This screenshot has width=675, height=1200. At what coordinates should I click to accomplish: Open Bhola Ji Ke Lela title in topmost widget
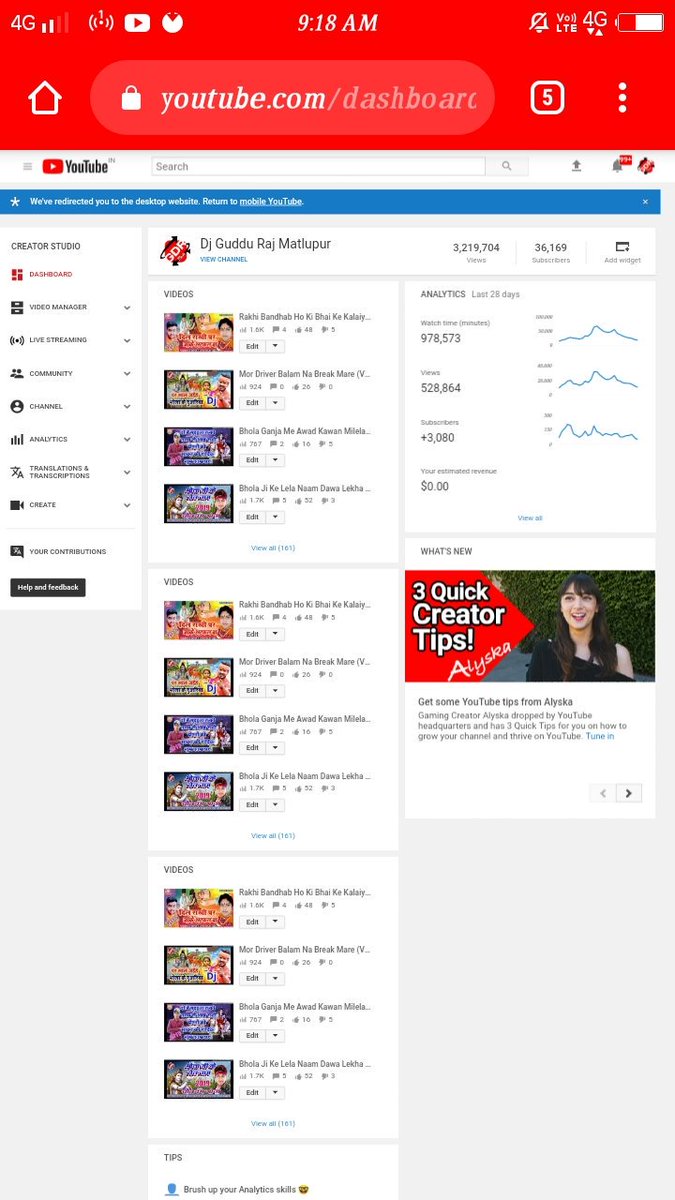(305, 488)
